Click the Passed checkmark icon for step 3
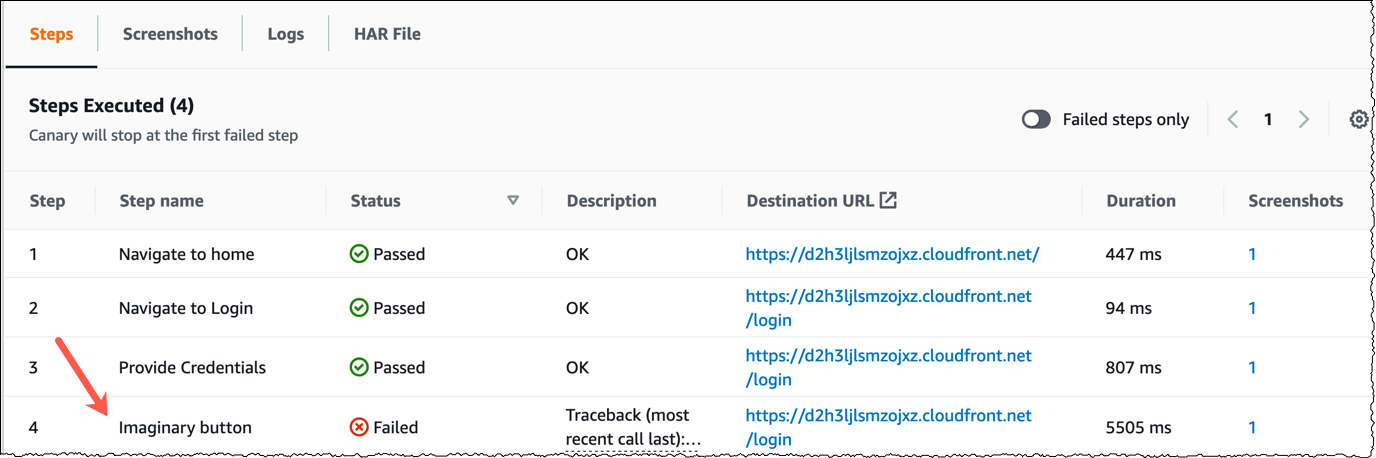This screenshot has height=458, width=1376. pyautogui.click(x=359, y=367)
